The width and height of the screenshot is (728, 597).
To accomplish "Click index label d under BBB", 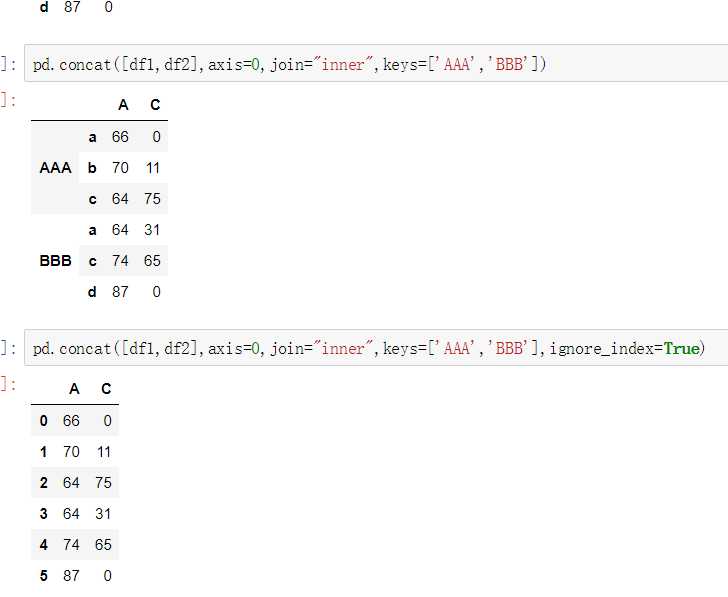I will click(92, 292).
